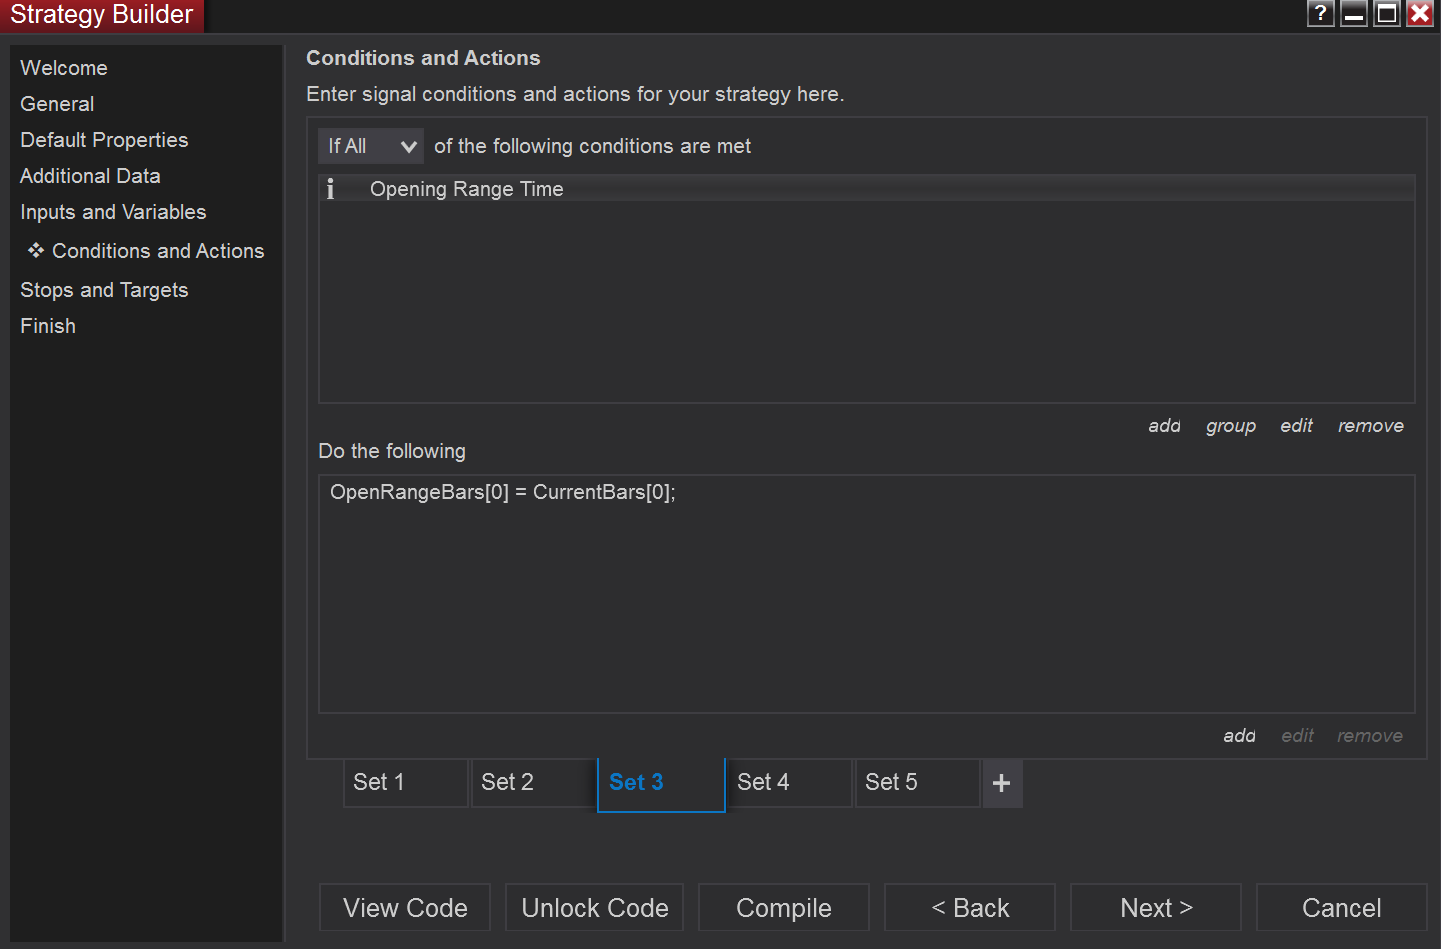This screenshot has height=949, width=1441.
Task: Switch to the Set 1 tab
Action: [405, 782]
